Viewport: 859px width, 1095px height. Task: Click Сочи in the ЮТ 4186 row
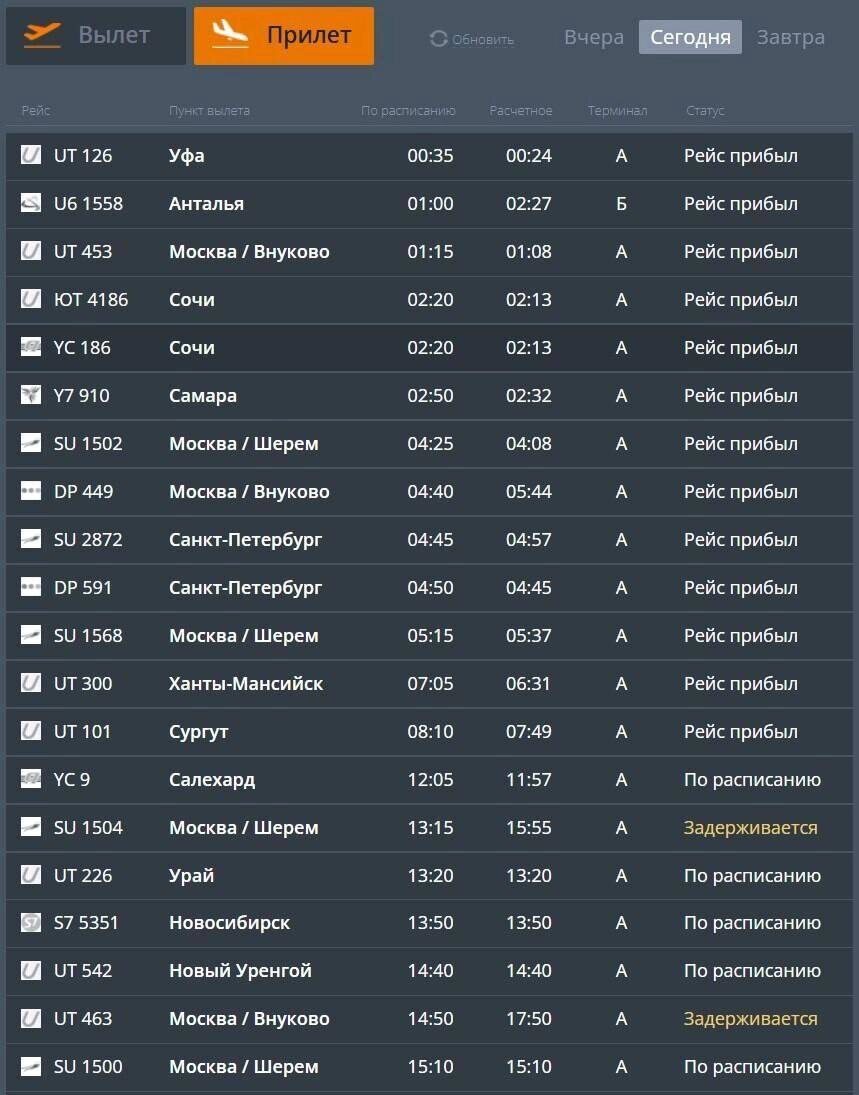(192, 300)
